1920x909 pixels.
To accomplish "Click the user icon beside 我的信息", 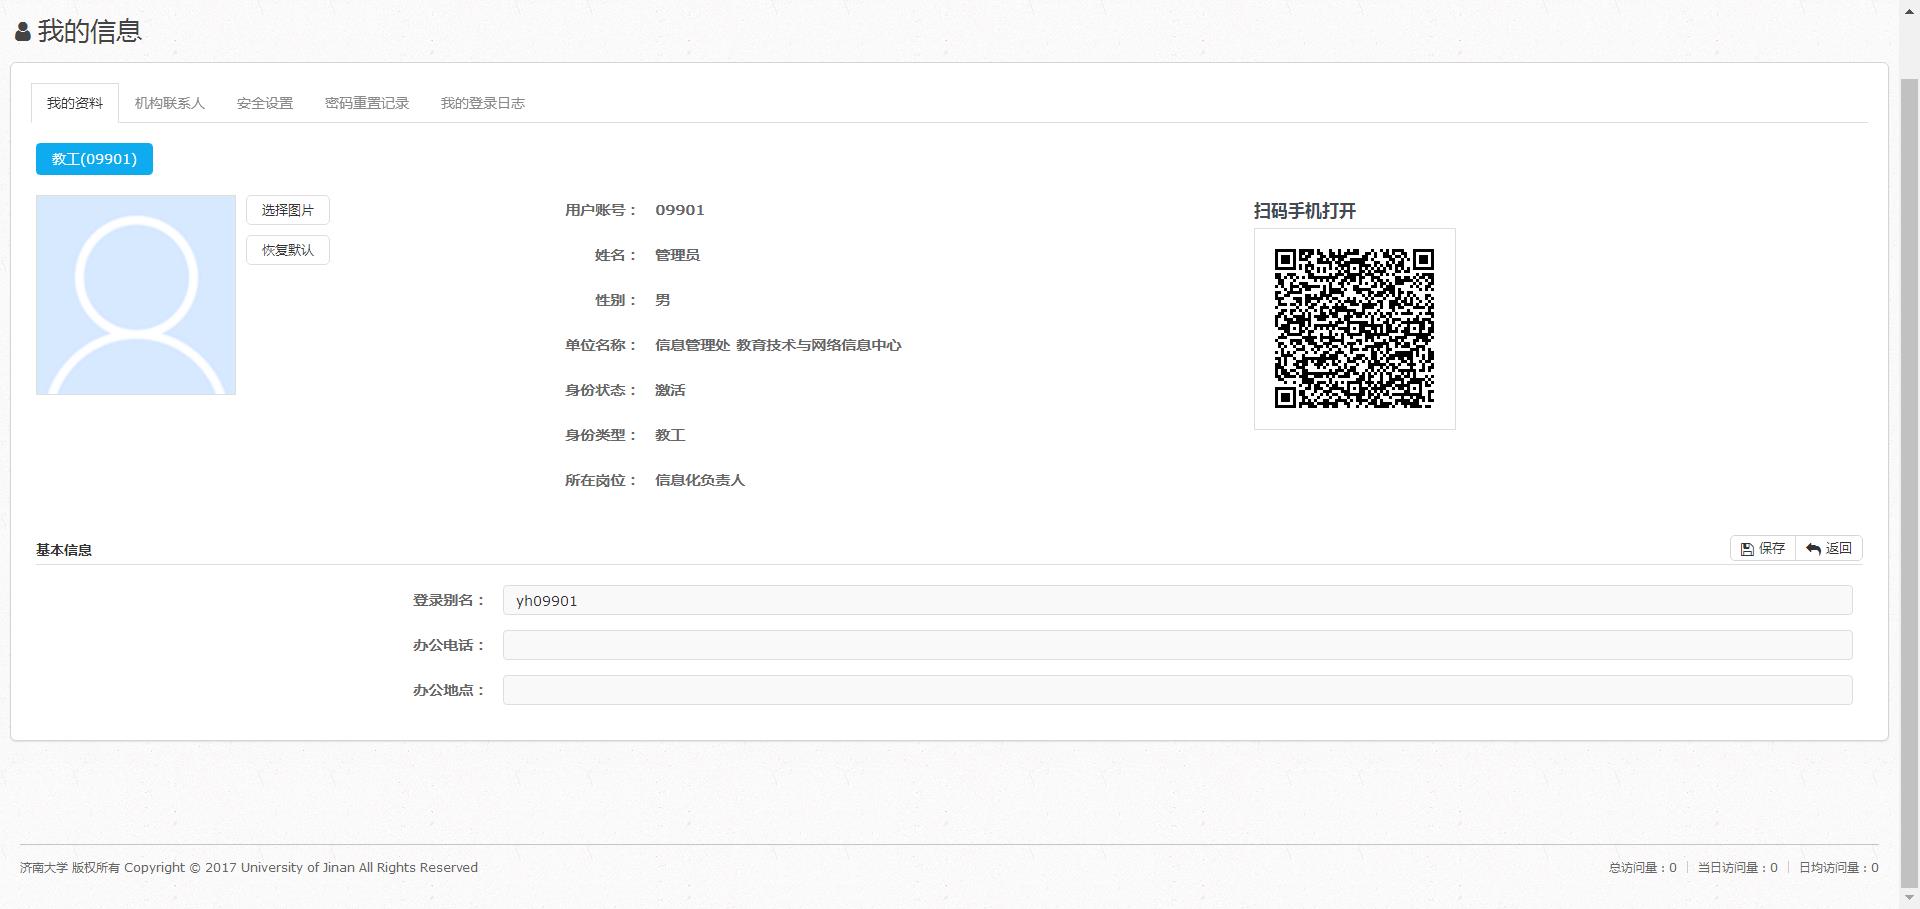I will coord(23,32).
